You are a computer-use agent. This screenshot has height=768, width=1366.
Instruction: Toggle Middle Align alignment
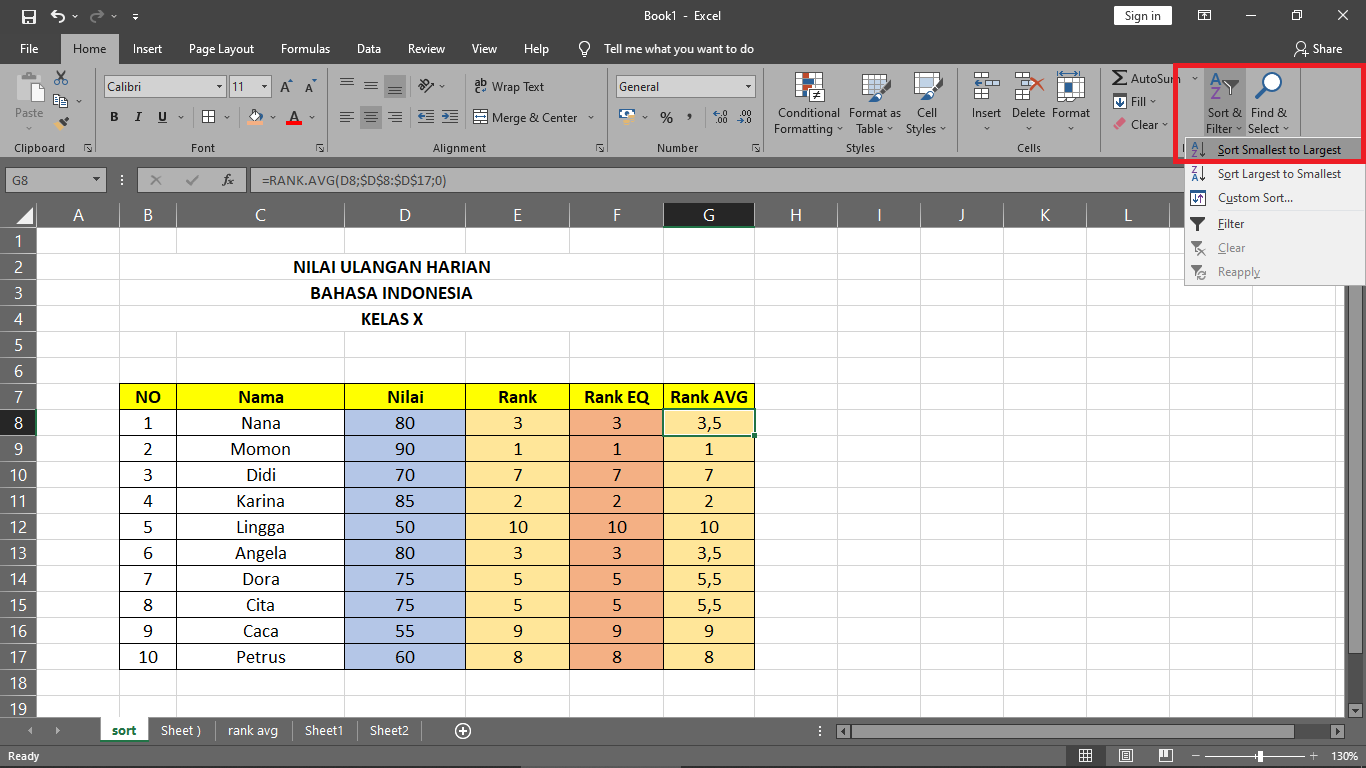(371, 86)
